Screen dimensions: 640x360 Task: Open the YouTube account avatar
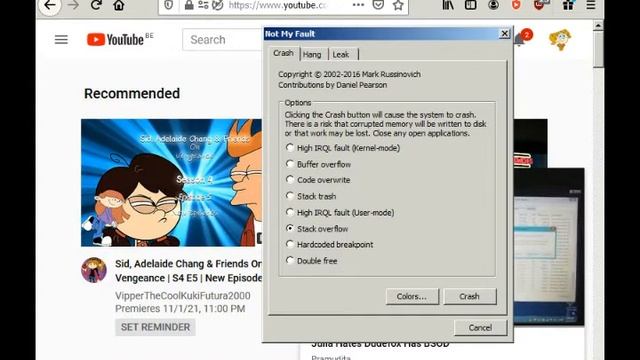click(x=560, y=40)
